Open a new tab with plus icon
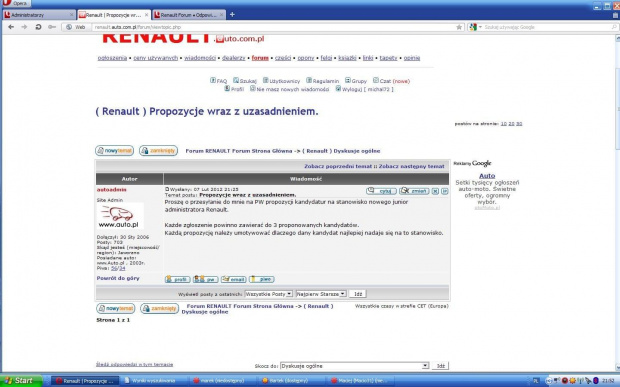Screen dimensions: 620x387 tap(232, 15)
